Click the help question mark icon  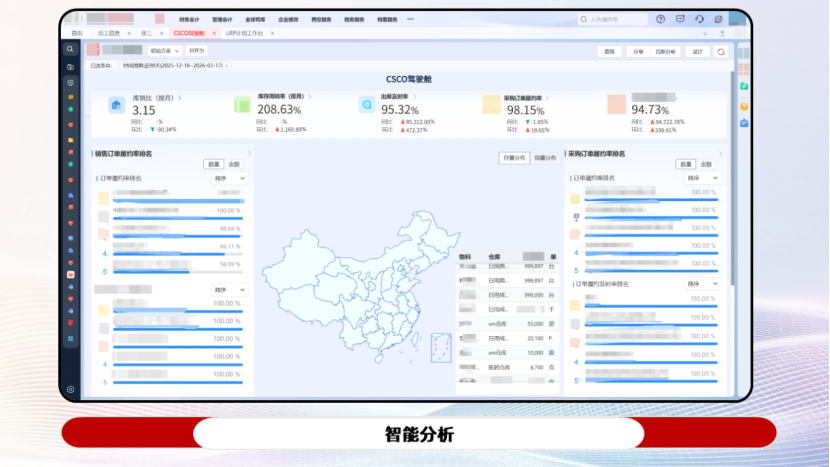point(660,19)
